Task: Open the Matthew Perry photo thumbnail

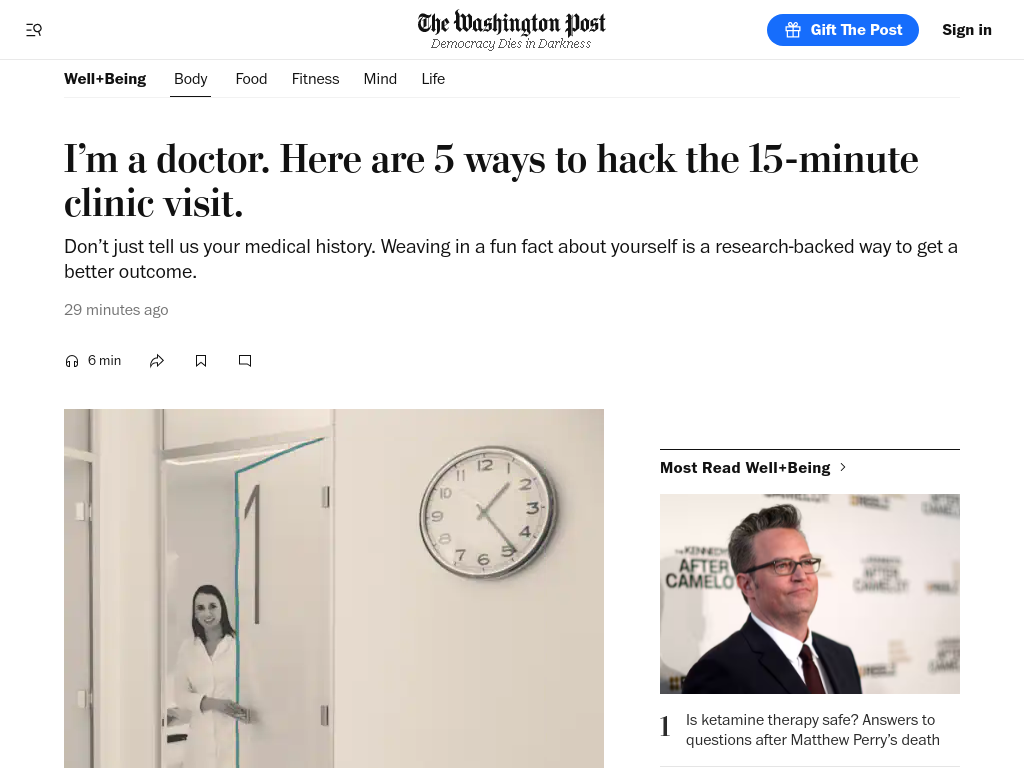Action: click(x=810, y=594)
